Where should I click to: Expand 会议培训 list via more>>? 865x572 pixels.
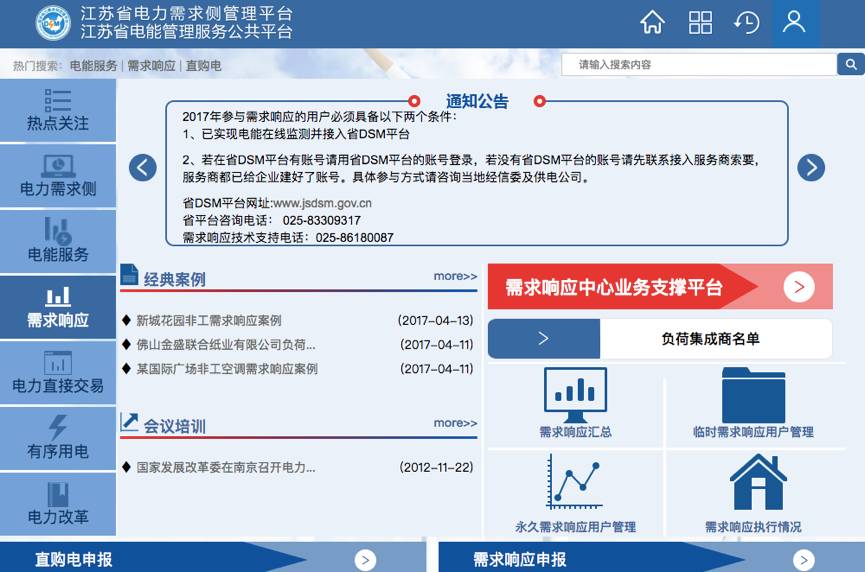pyautogui.click(x=455, y=423)
